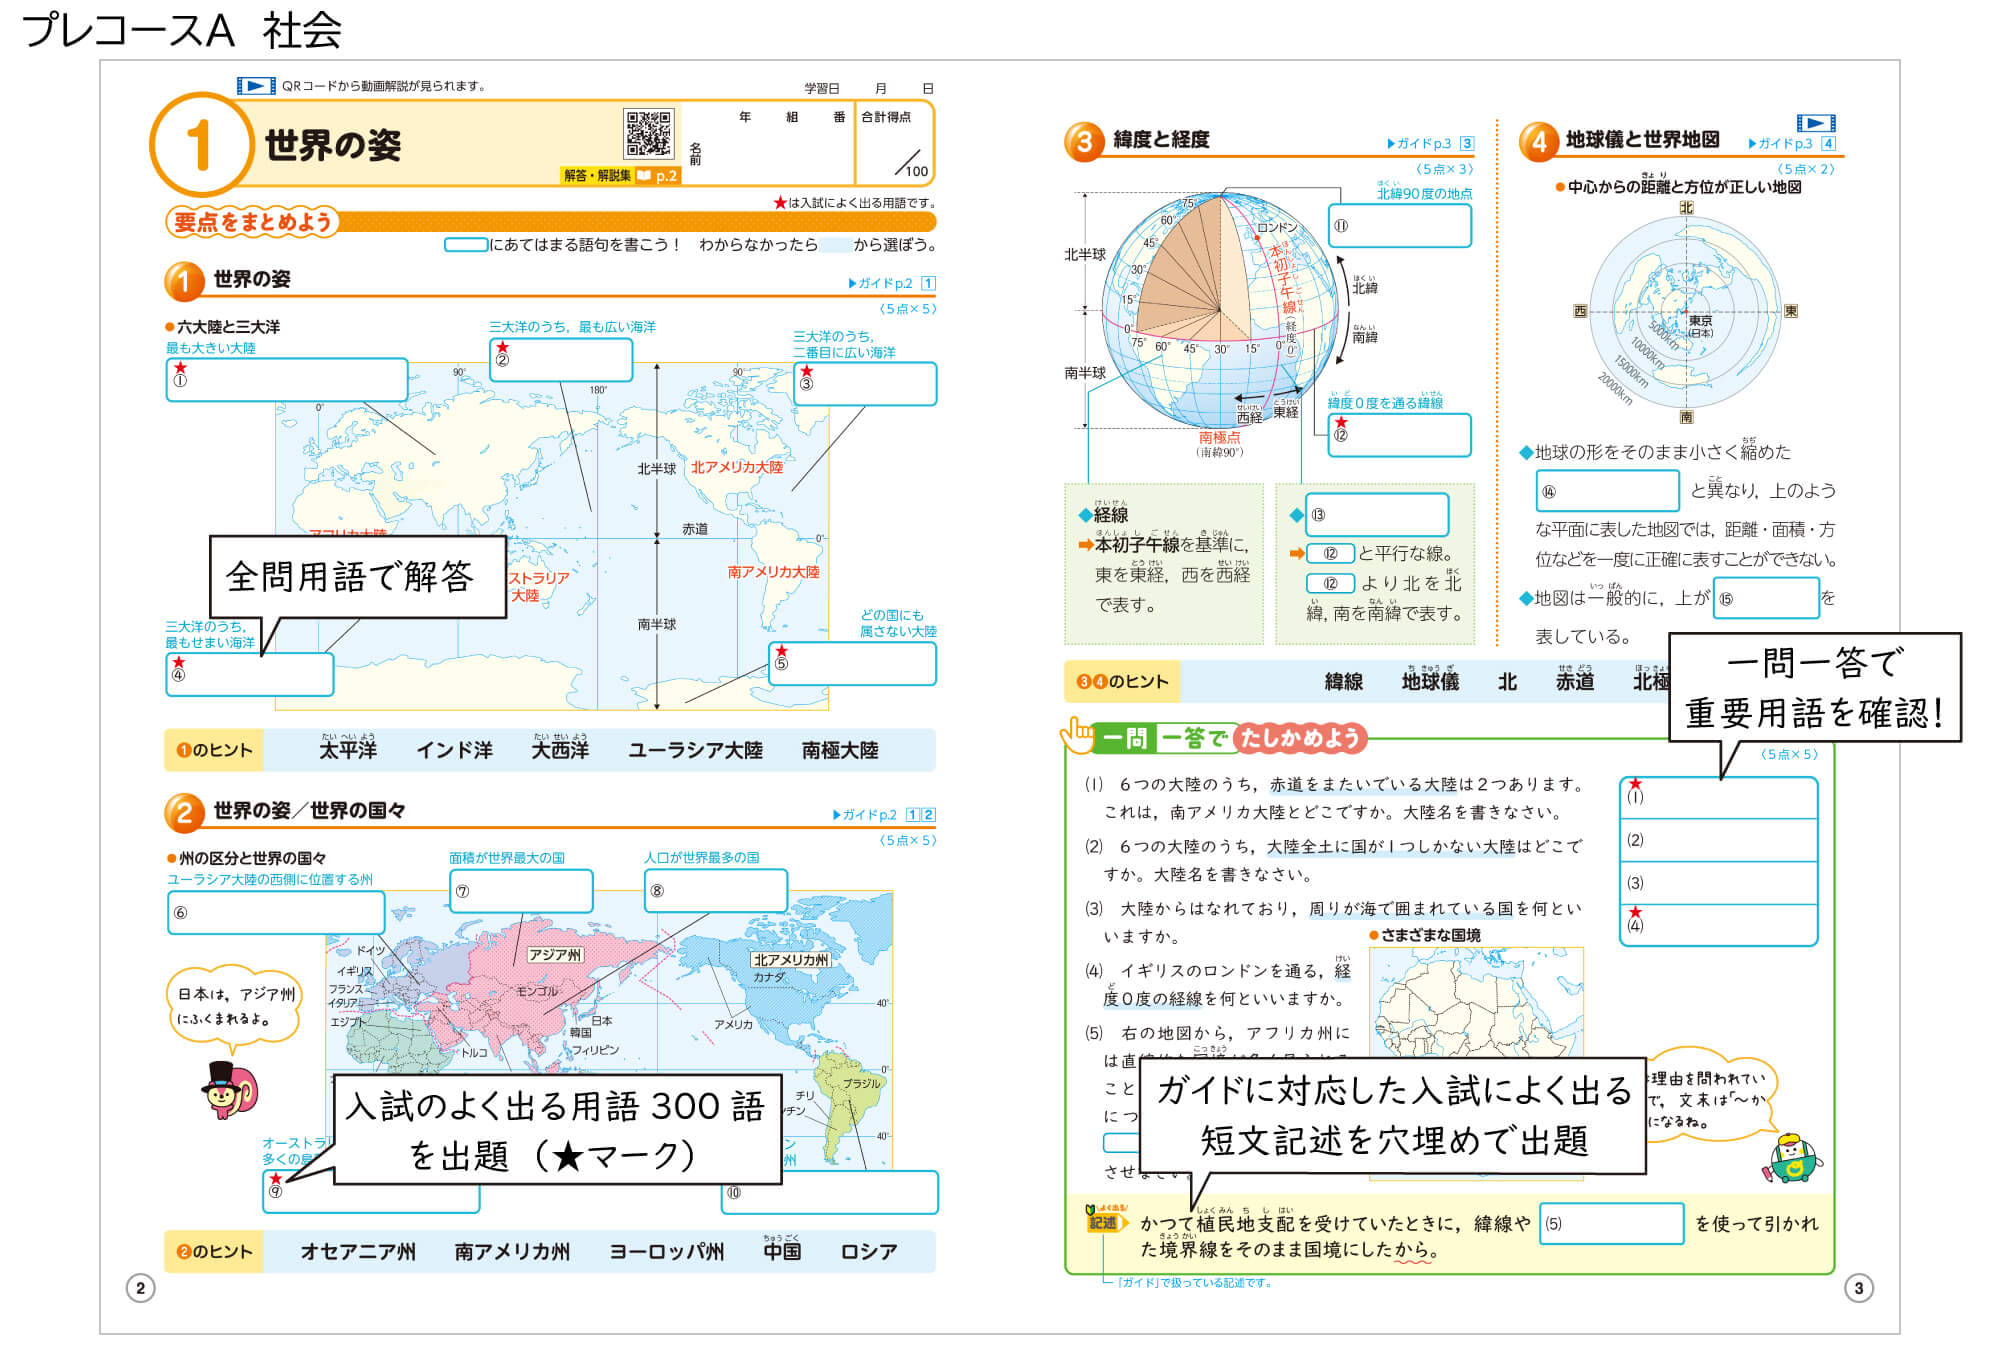
Task: Click answer box ⑥ under ユーラシア大陸の西側
Action: tap(276, 913)
